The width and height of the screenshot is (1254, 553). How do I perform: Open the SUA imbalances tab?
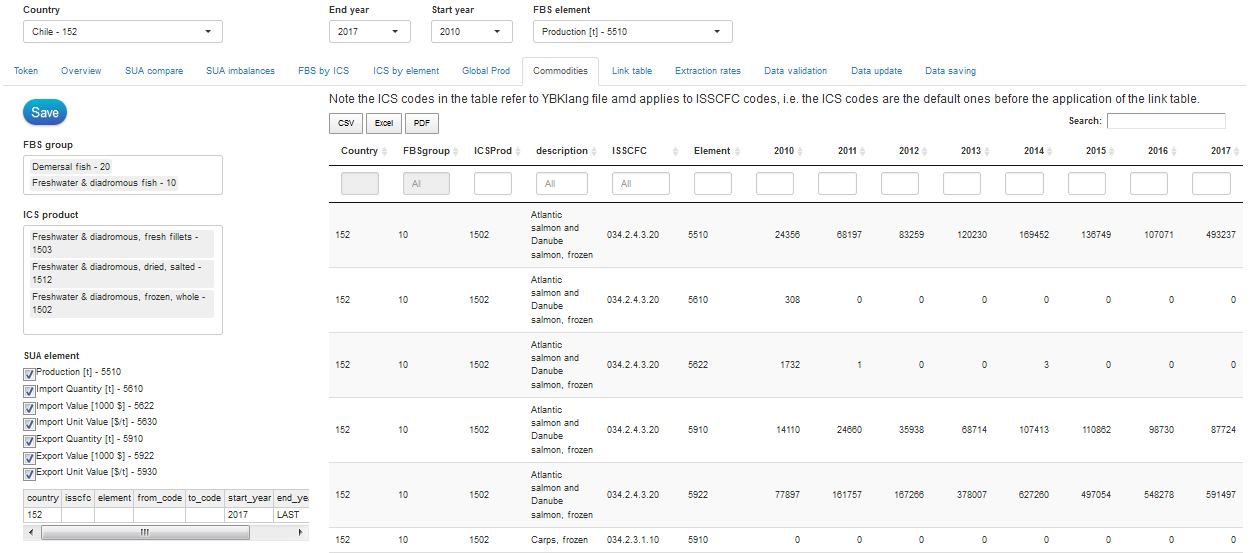[240, 71]
